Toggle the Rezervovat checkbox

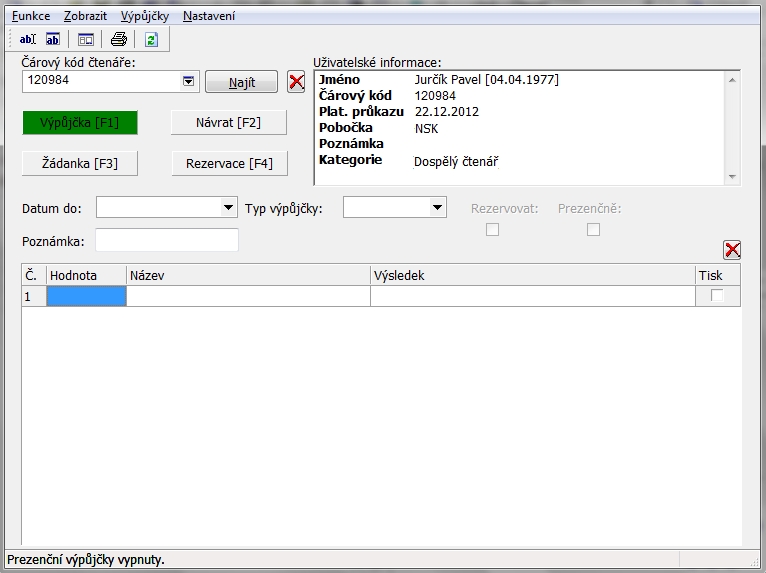click(492, 230)
